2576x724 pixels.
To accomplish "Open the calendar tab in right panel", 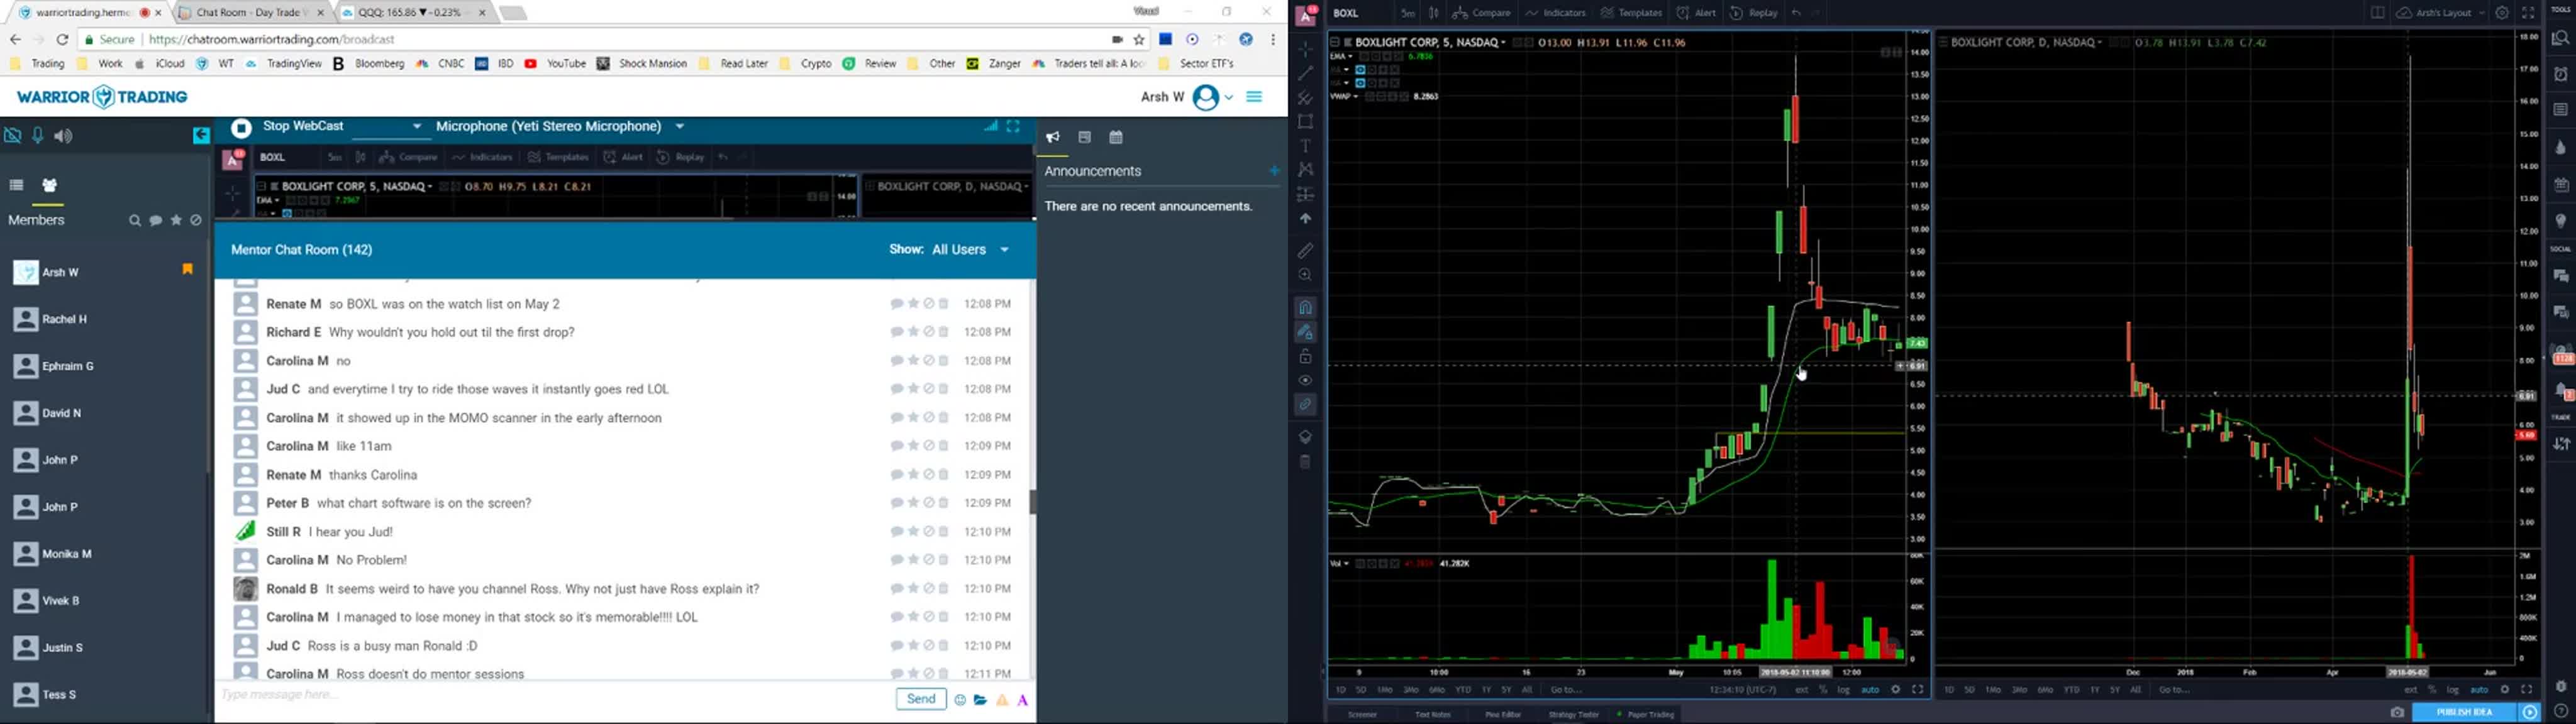I will [1117, 137].
